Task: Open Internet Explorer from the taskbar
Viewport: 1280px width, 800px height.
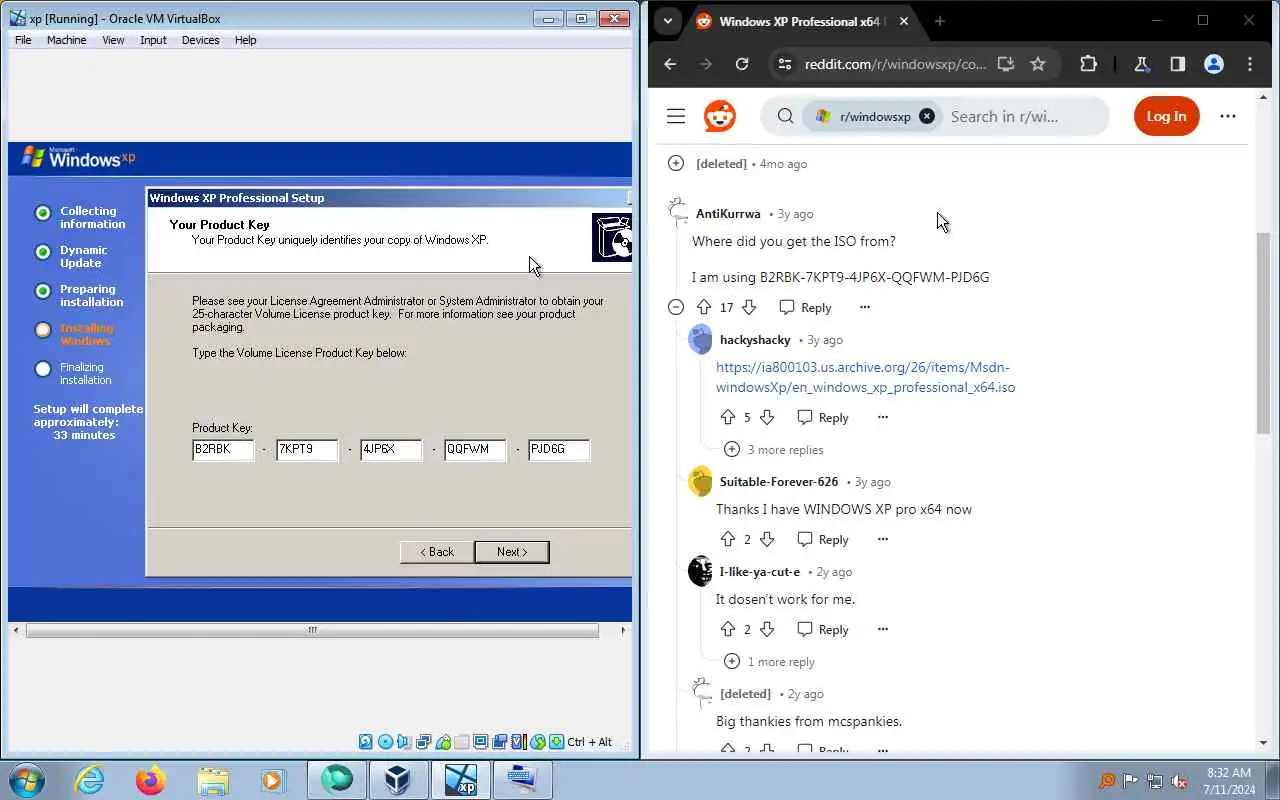Action: pyautogui.click(x=90, y=779)
